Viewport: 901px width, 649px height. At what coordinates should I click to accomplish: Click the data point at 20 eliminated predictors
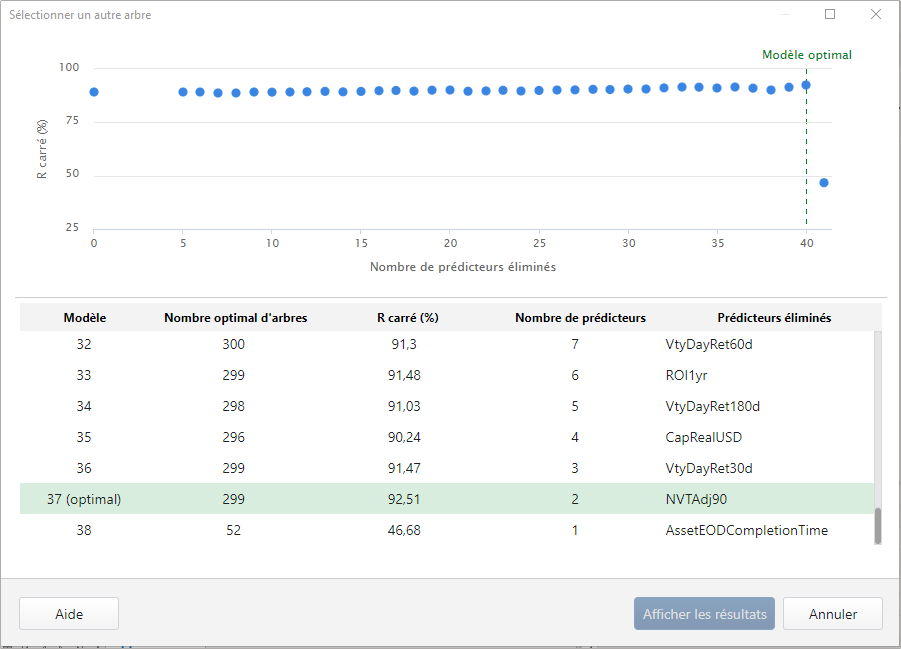450,89
